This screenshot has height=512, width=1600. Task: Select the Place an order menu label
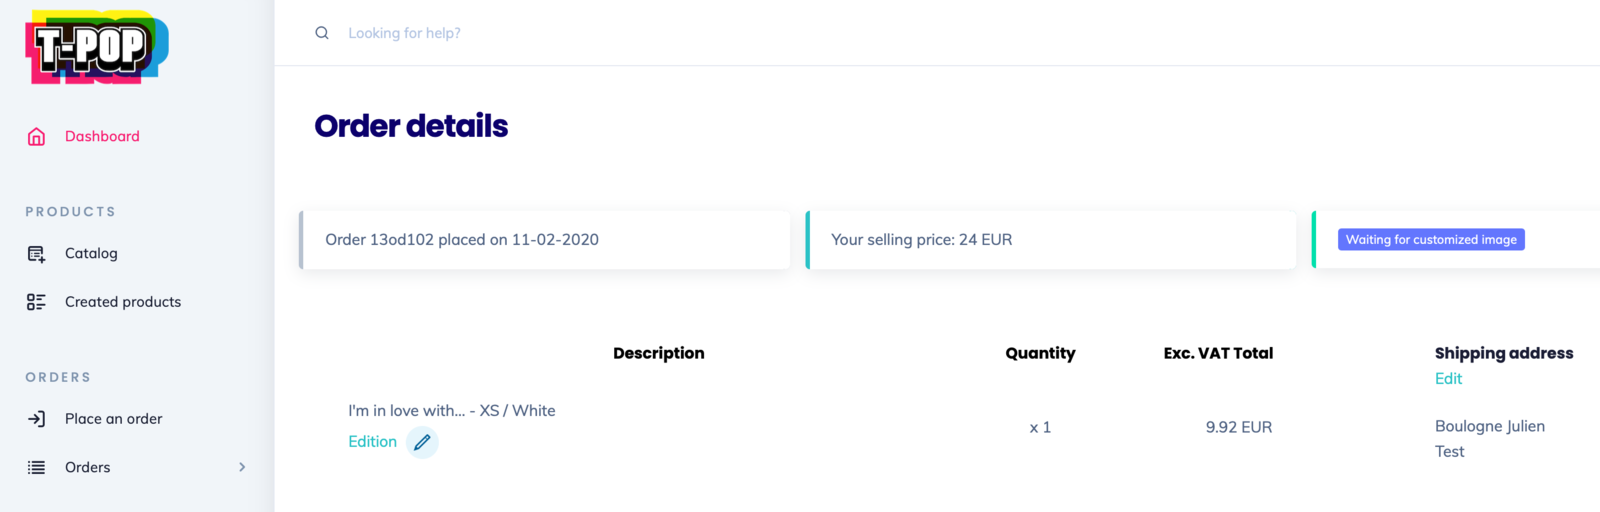pyautogui.click(x=113, y=419)
